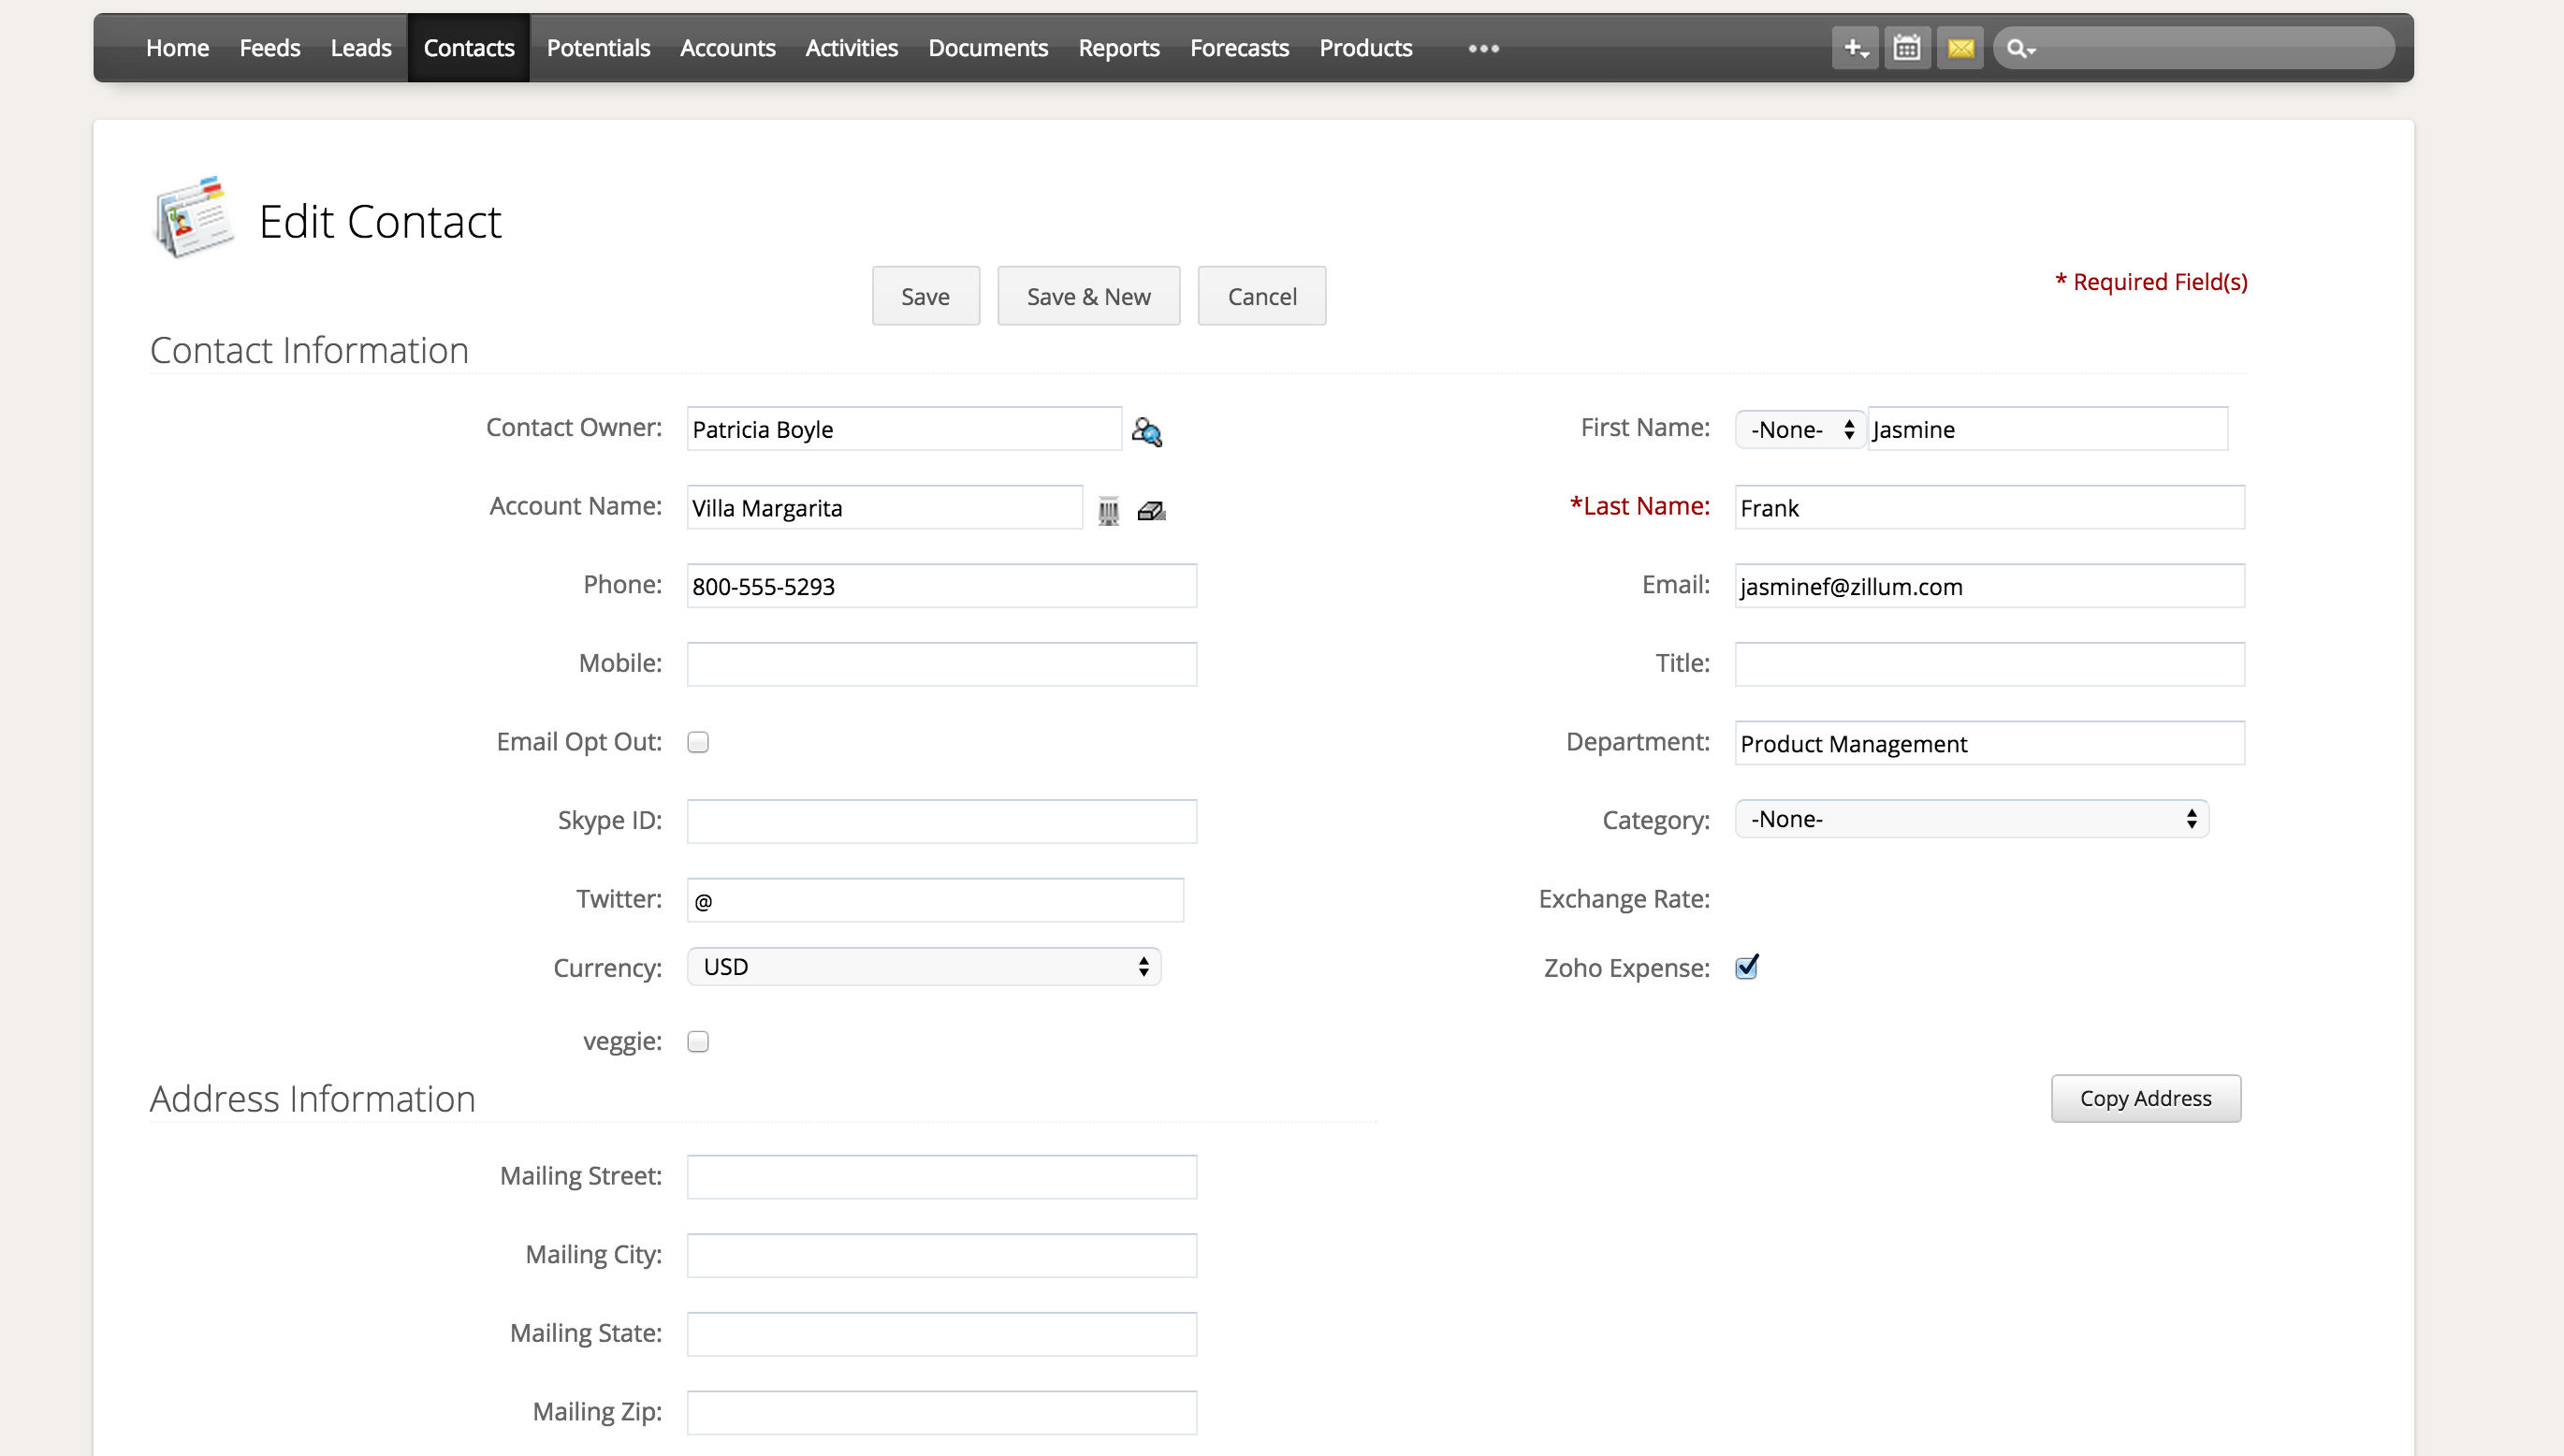
Task: Enable the Email Opt Out checkbox
Action: tap(697, 742)
